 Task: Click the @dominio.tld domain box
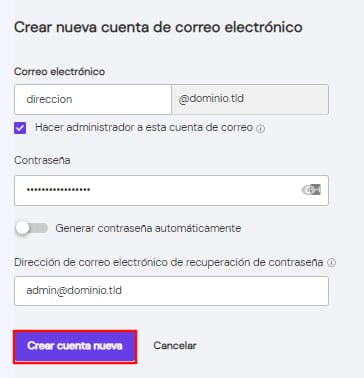(250, 99)
